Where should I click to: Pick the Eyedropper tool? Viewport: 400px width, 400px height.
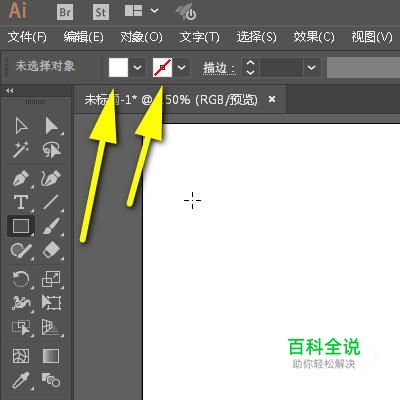(21, 380)
